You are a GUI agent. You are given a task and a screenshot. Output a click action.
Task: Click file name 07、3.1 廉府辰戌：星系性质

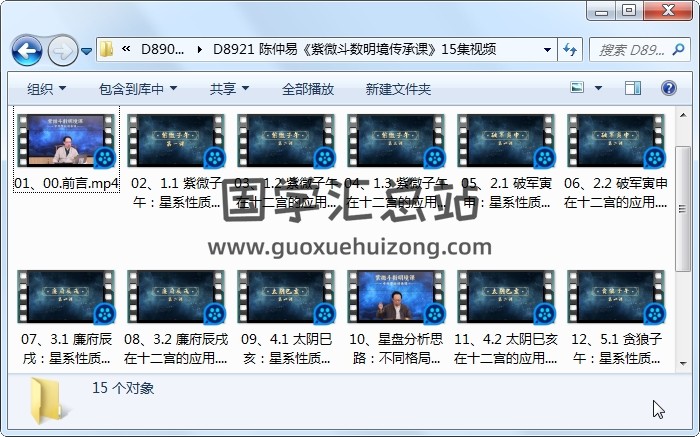click(x=66, y=349)
